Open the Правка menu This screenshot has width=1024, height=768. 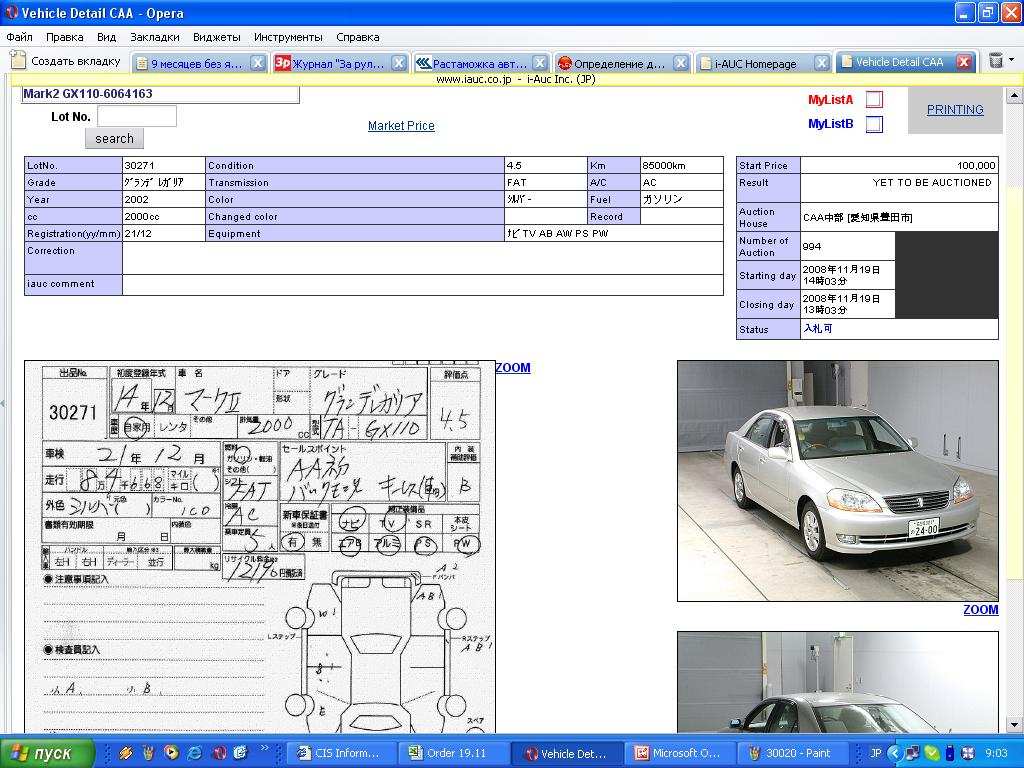pyautogui.click(x=64, y=37)
